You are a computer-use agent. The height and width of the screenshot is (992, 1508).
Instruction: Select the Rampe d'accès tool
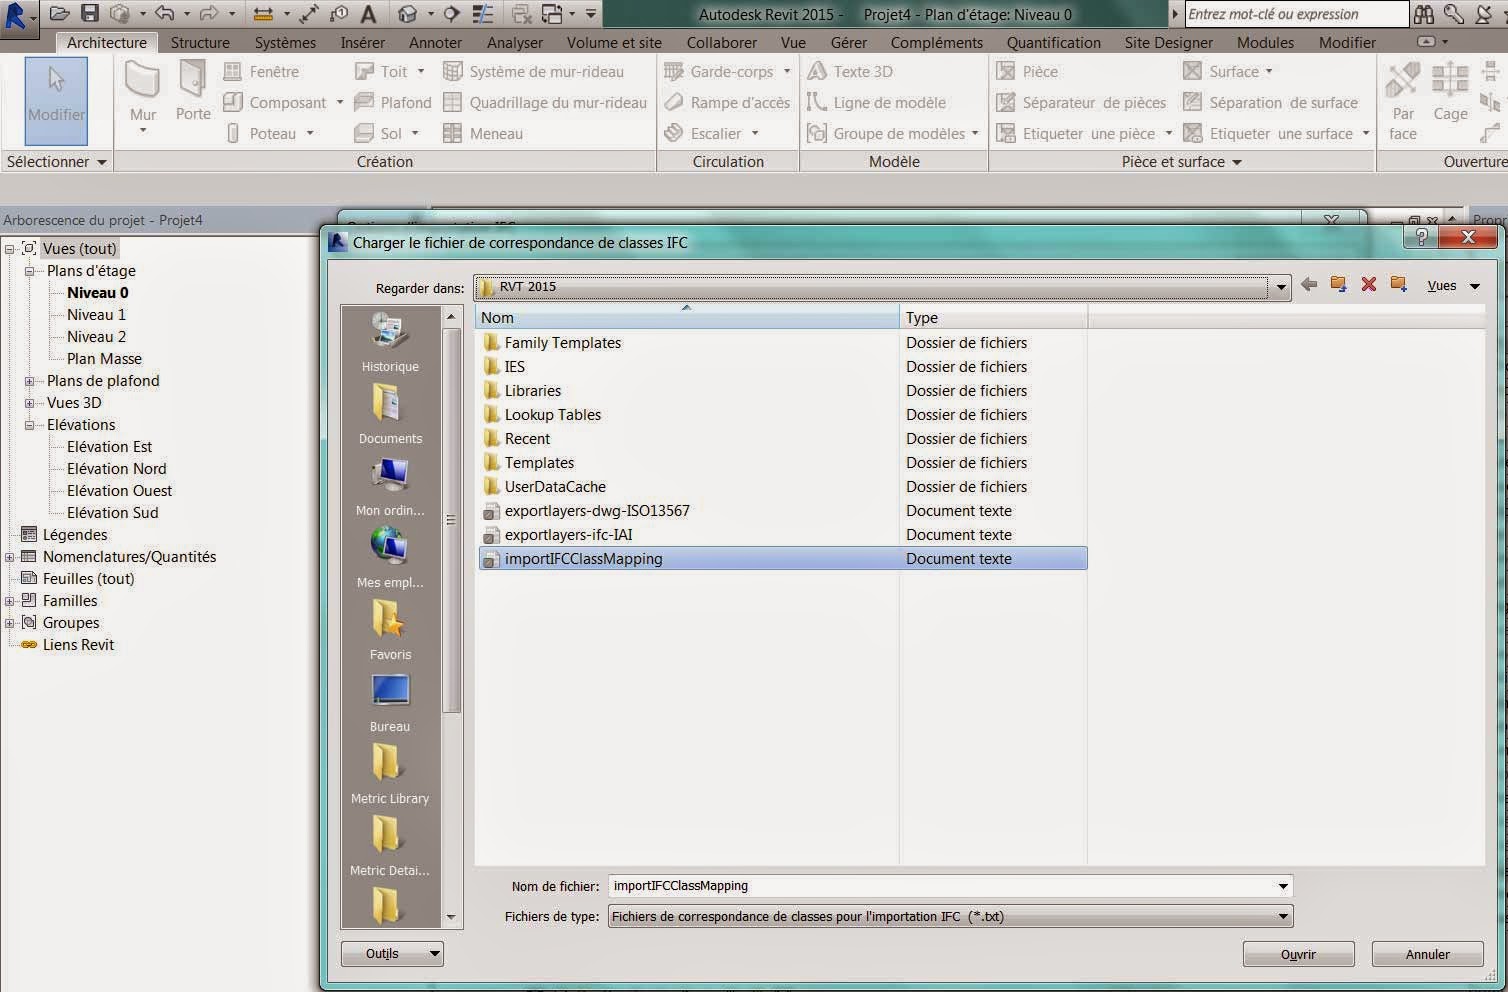click(x=727, y=103)
